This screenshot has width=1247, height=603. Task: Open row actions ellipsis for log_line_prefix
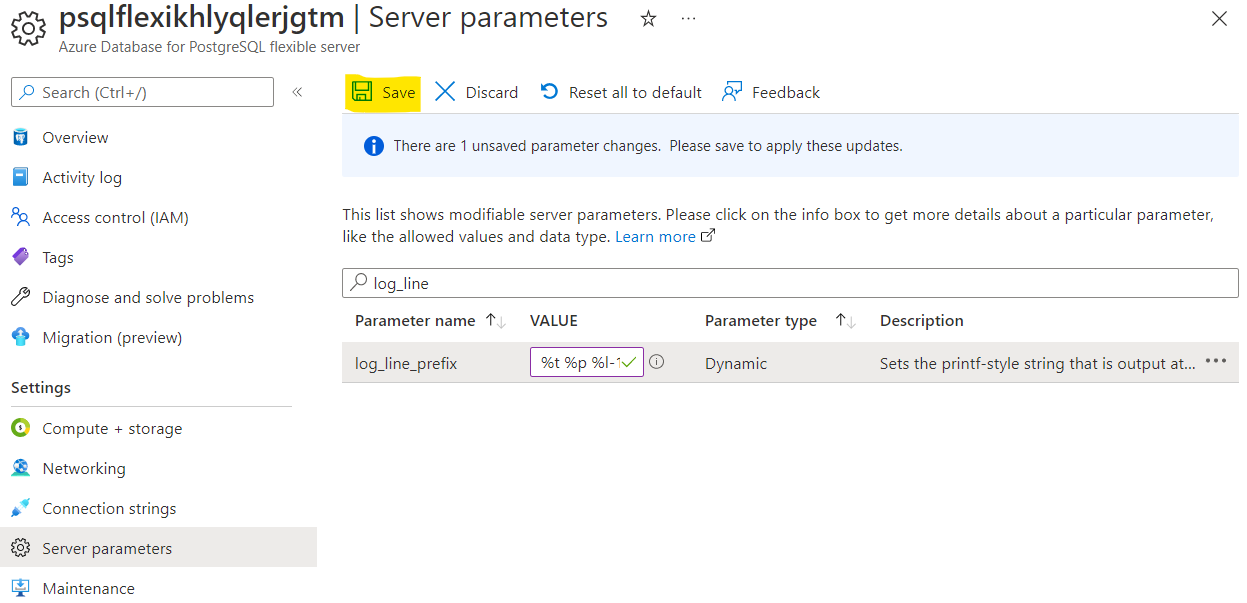pyautogui.click(x=1216, y=362)
